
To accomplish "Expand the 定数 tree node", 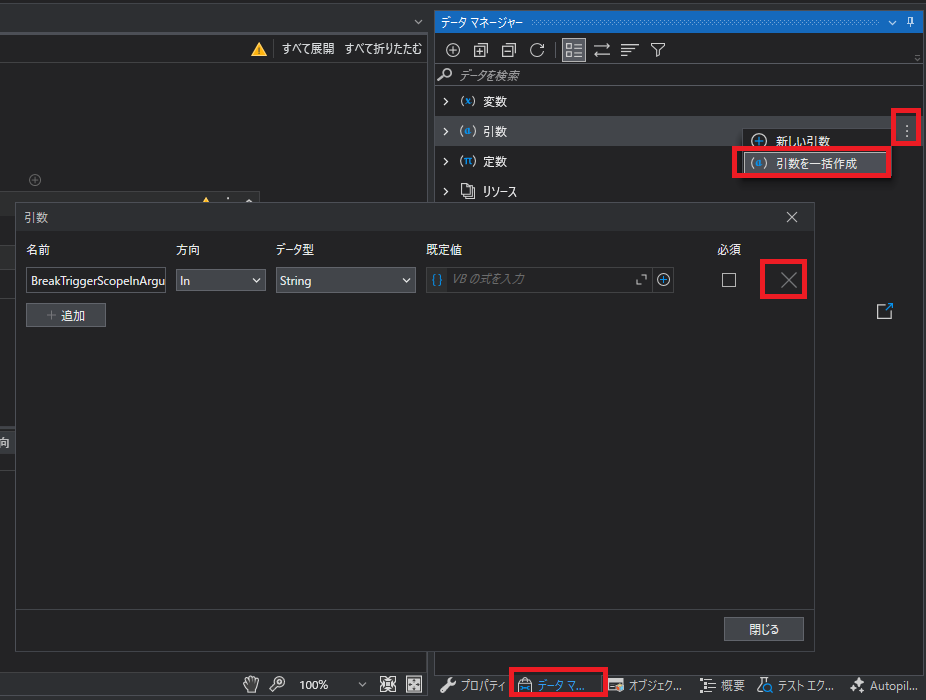I will (446, 161).
